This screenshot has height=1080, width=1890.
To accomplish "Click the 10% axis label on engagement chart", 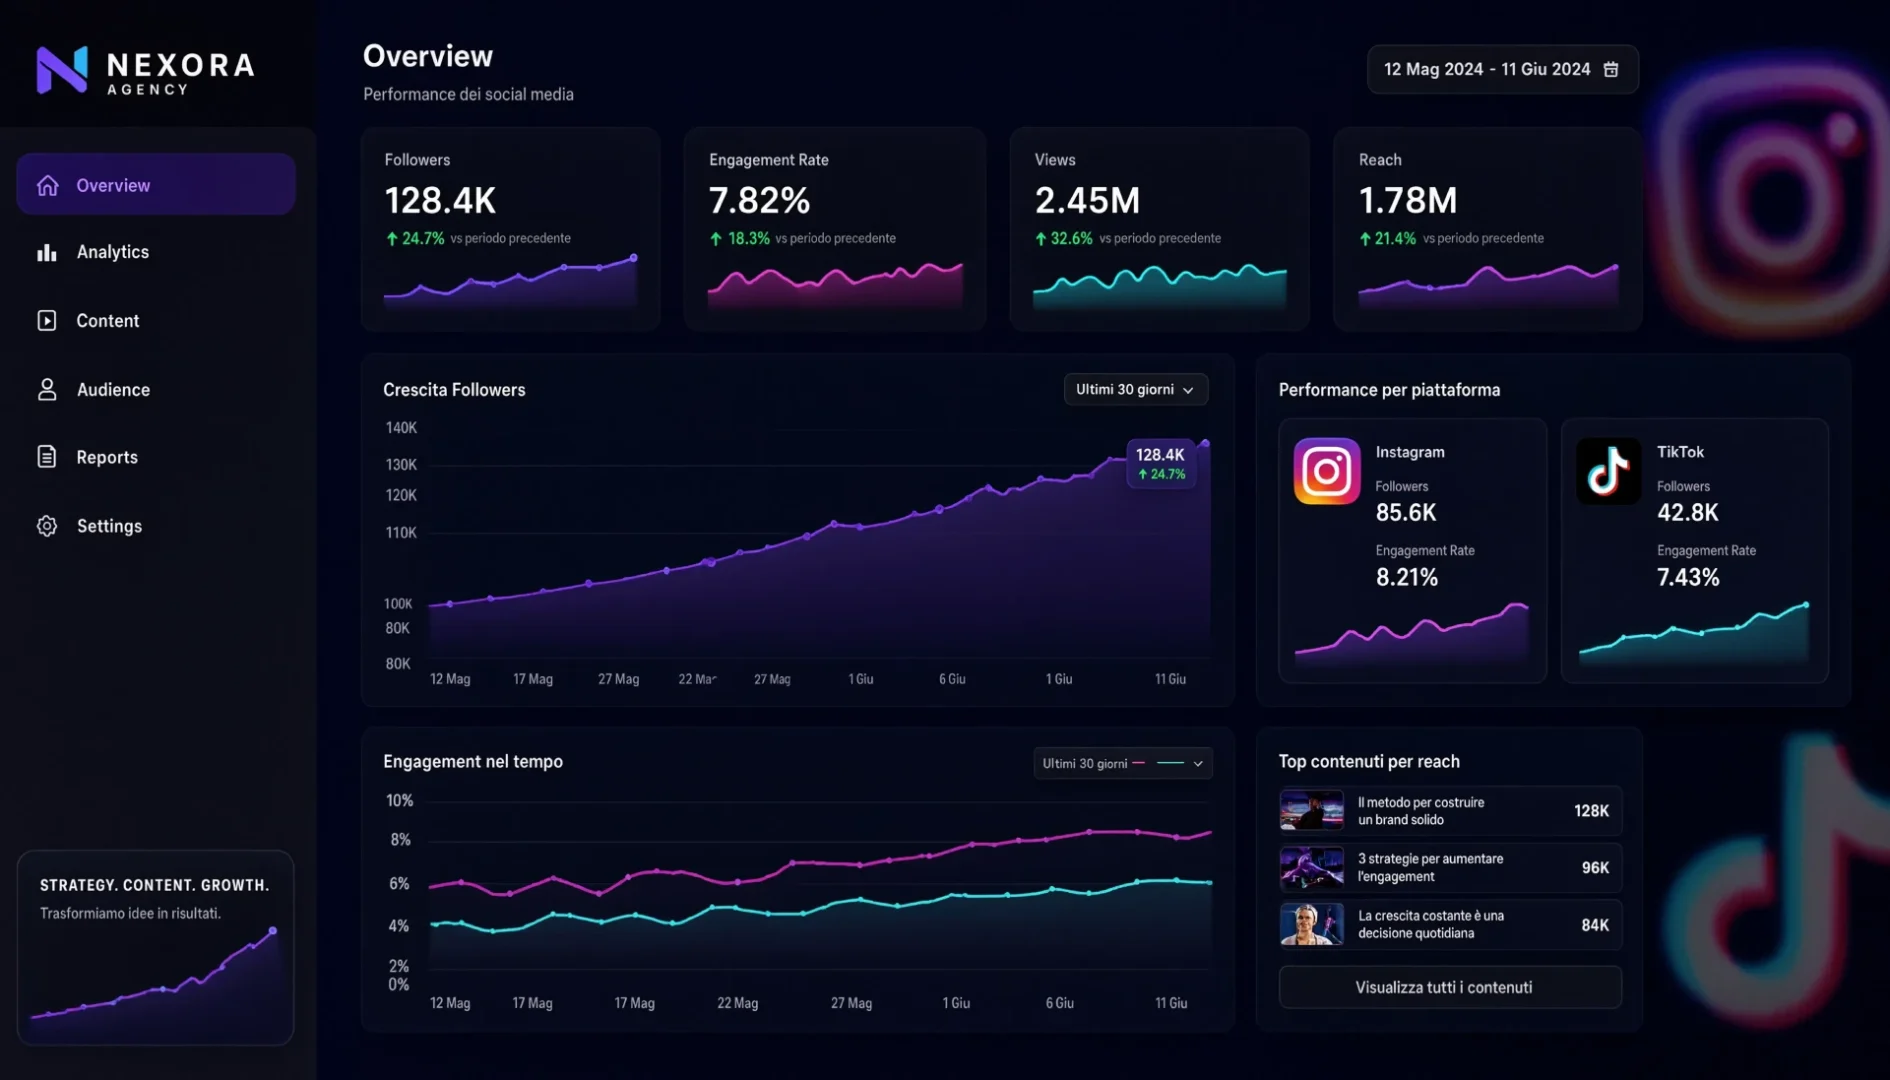I will [x=399, y=801].
